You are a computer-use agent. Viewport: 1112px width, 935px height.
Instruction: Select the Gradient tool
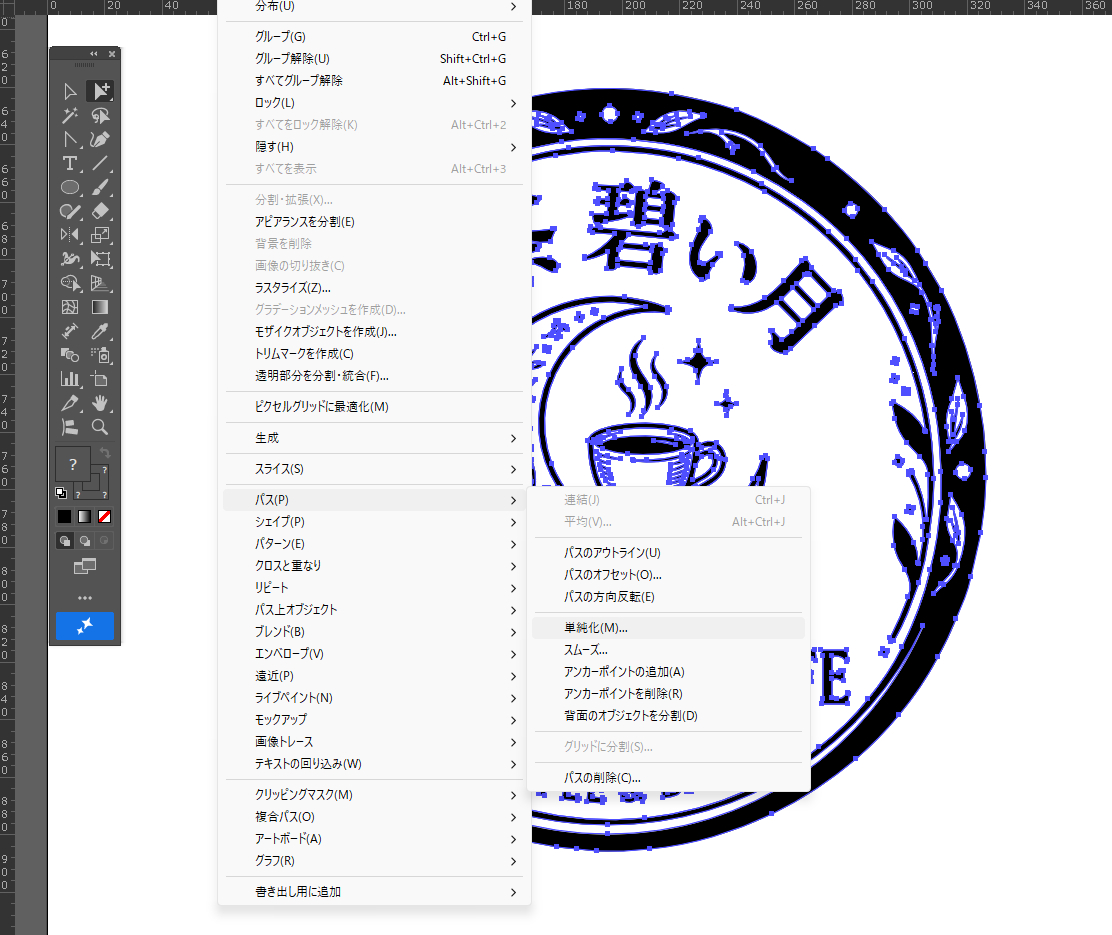[x=100, y=307]
